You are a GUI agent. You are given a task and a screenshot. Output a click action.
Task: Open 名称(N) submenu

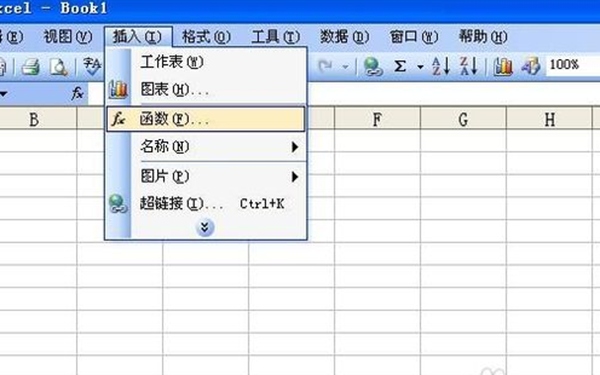tap(206, 147)
